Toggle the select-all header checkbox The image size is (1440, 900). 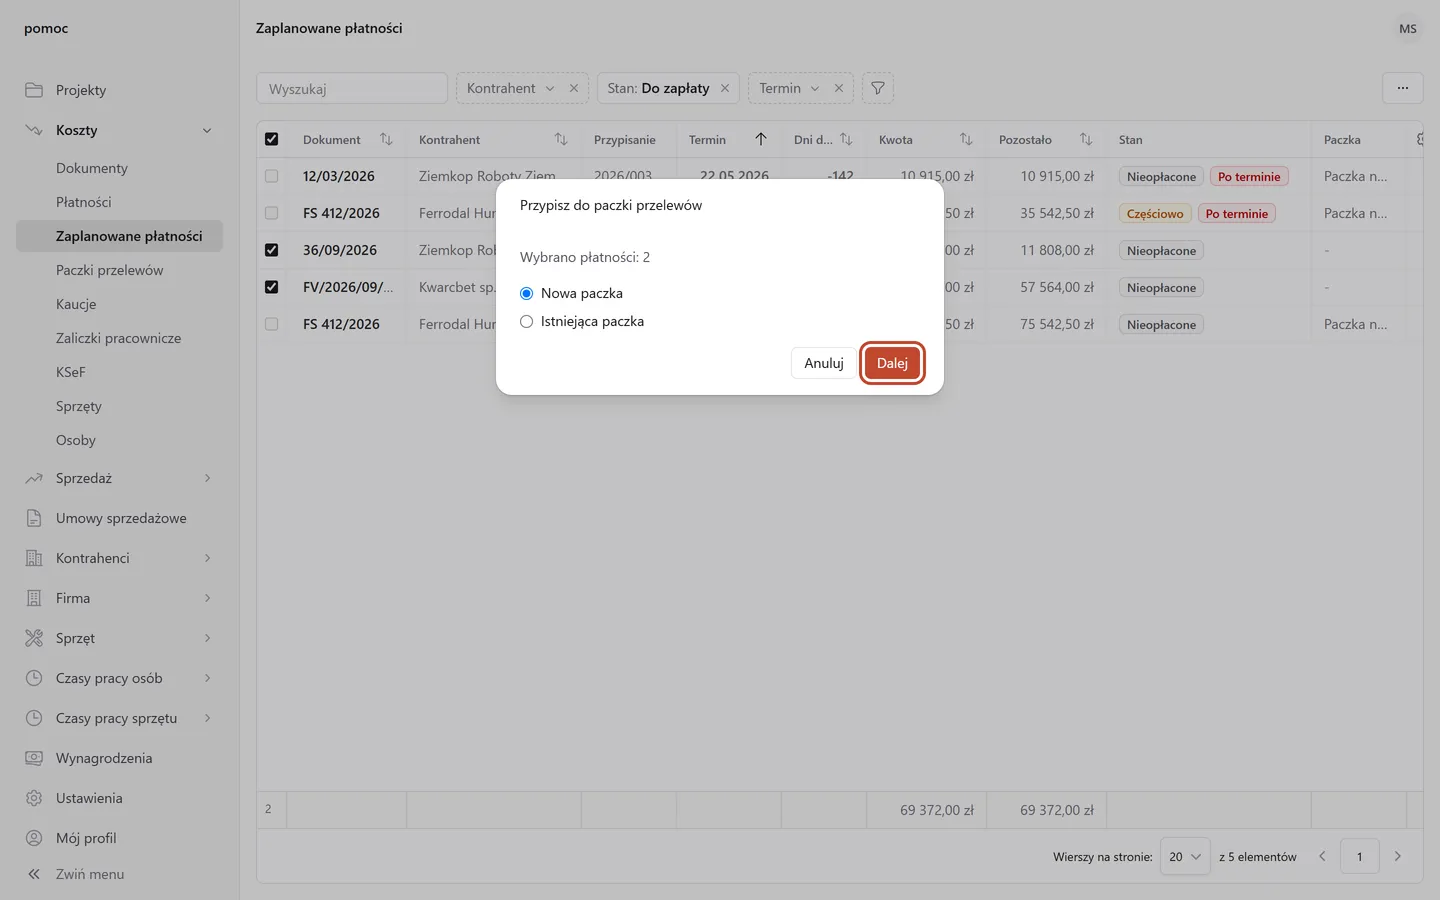(271, 139)
